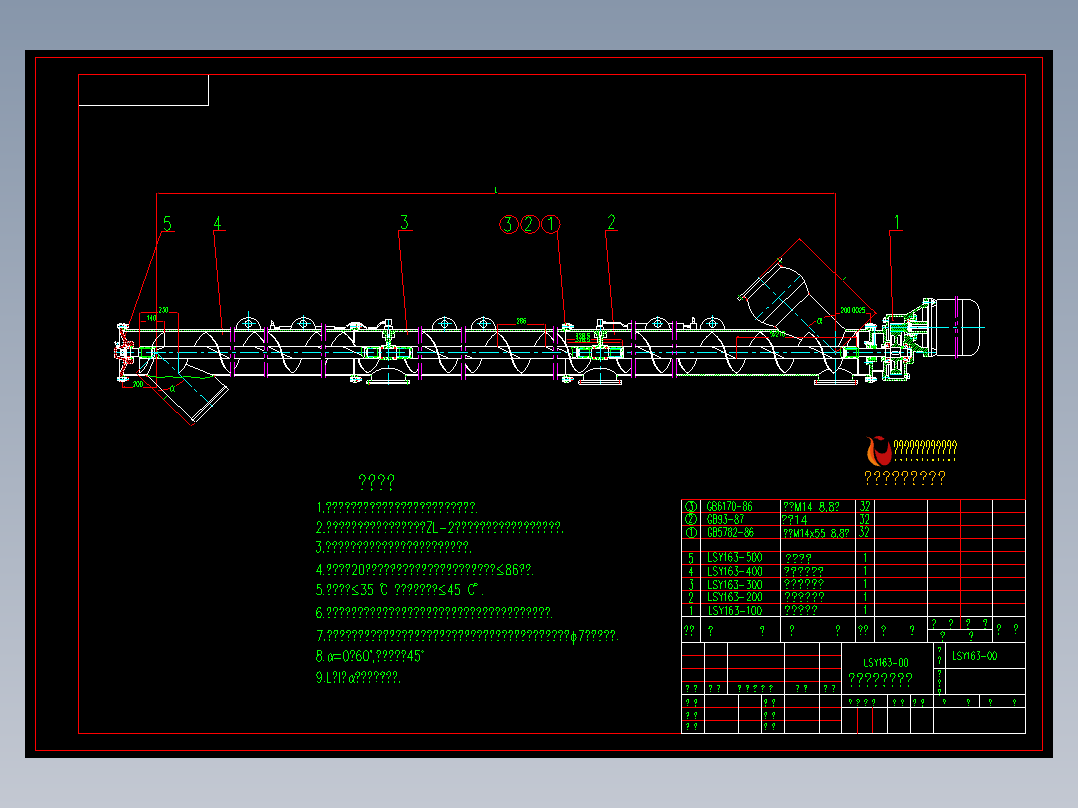Image resolution: width=1078 pixels, height=808 pixels.
Task: Select the LSY163-500 table row entry
Action: 734,558
